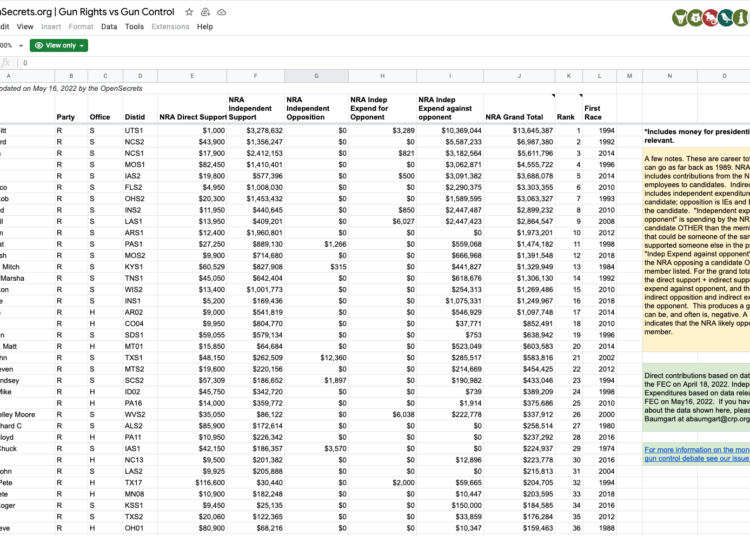Click the anonymous buffalo viewer avatar
750x536 pixels.
pyautogui.click(x=680, y=18)
